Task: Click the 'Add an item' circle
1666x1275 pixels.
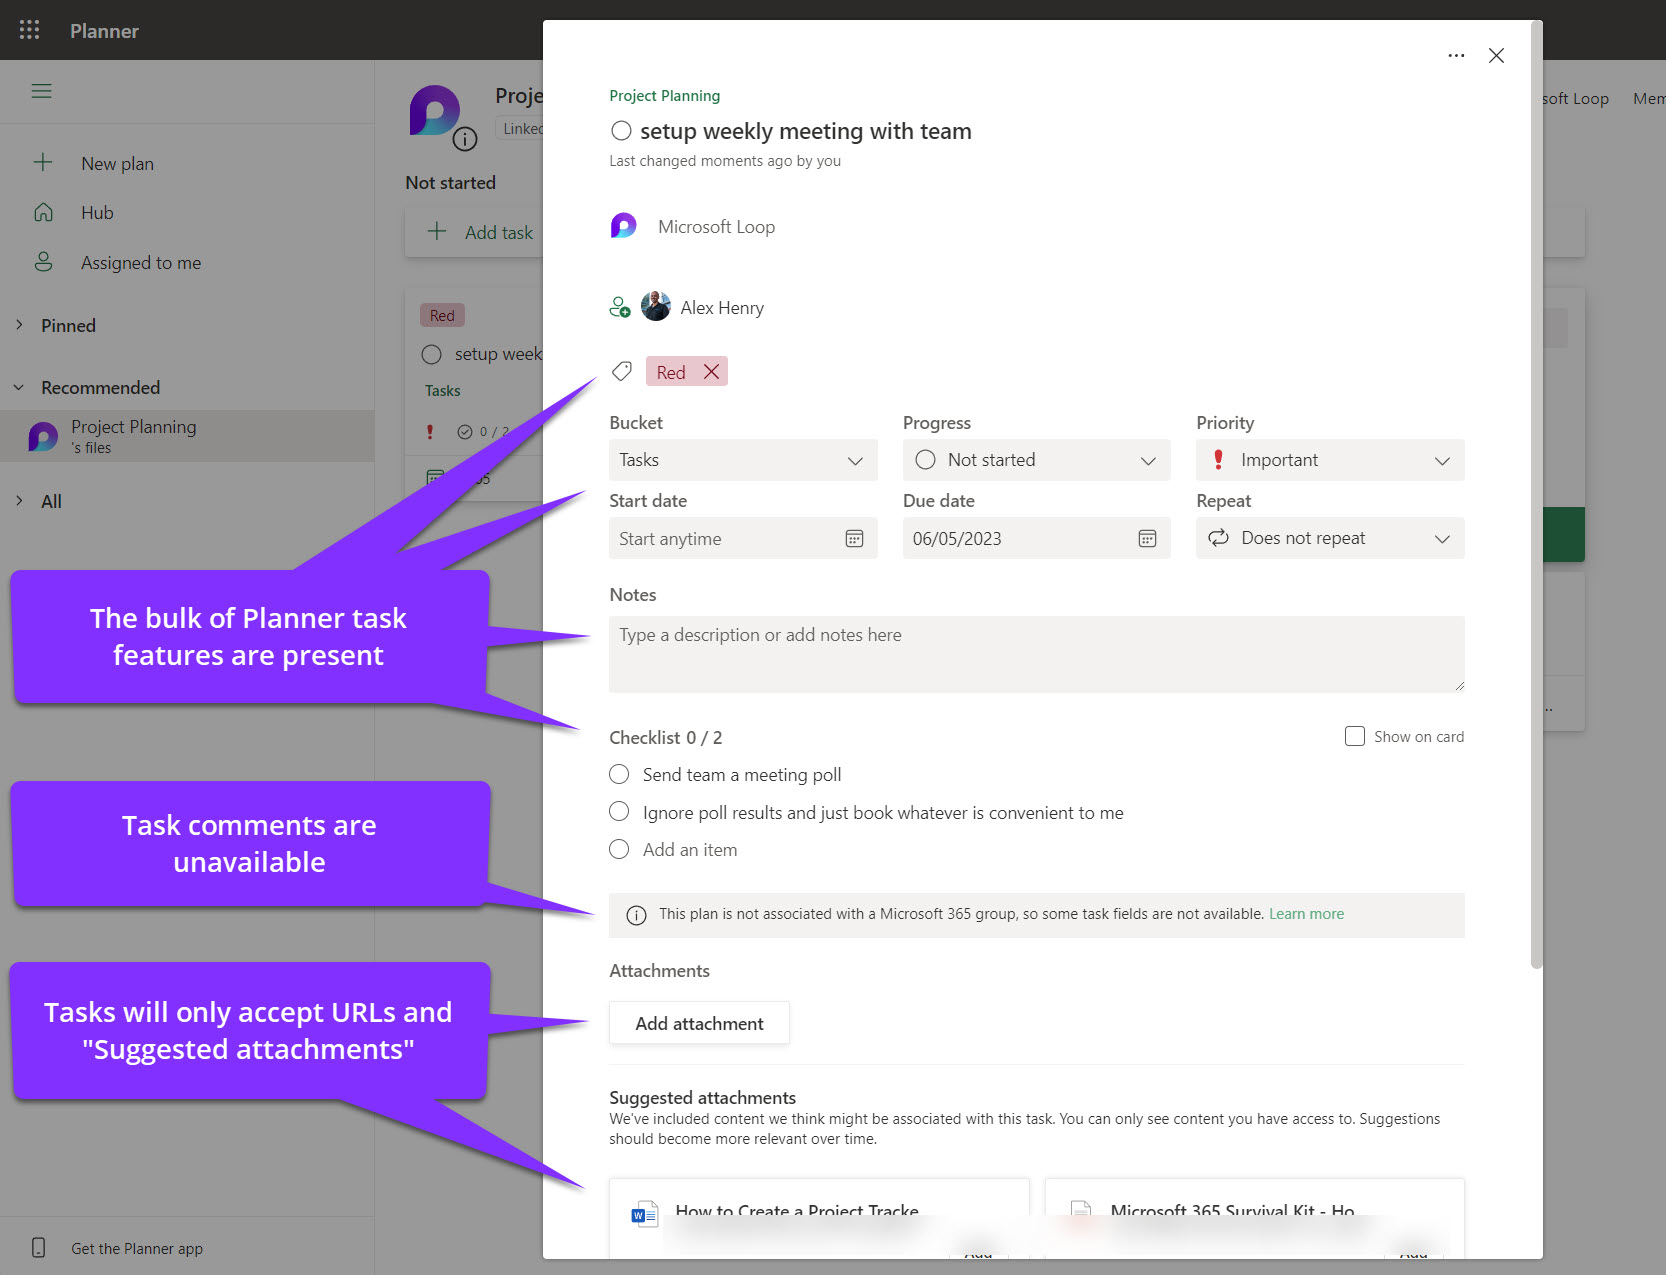Action: coord(619,849)
